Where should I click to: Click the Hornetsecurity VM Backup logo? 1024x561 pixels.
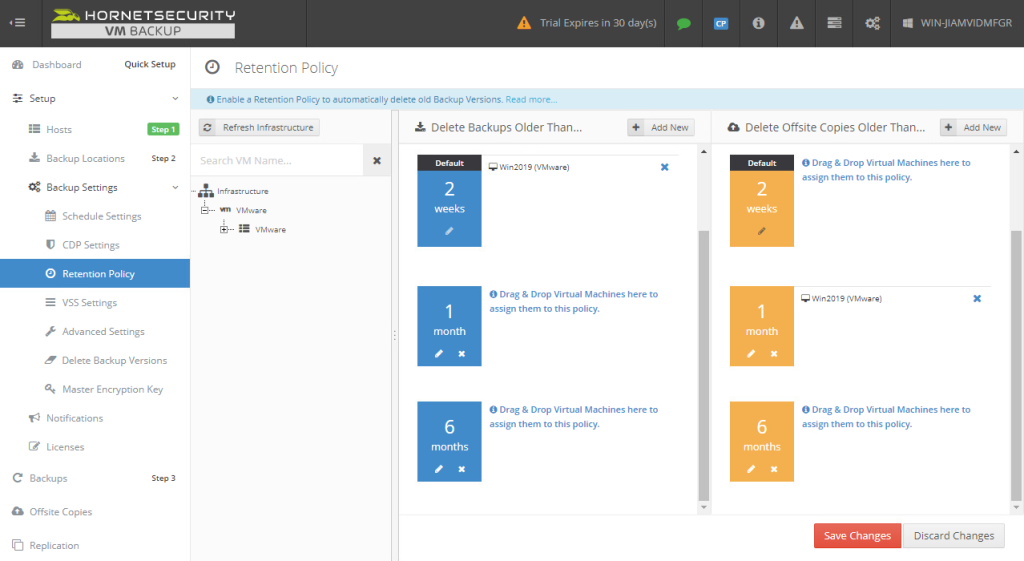(143, 23)
